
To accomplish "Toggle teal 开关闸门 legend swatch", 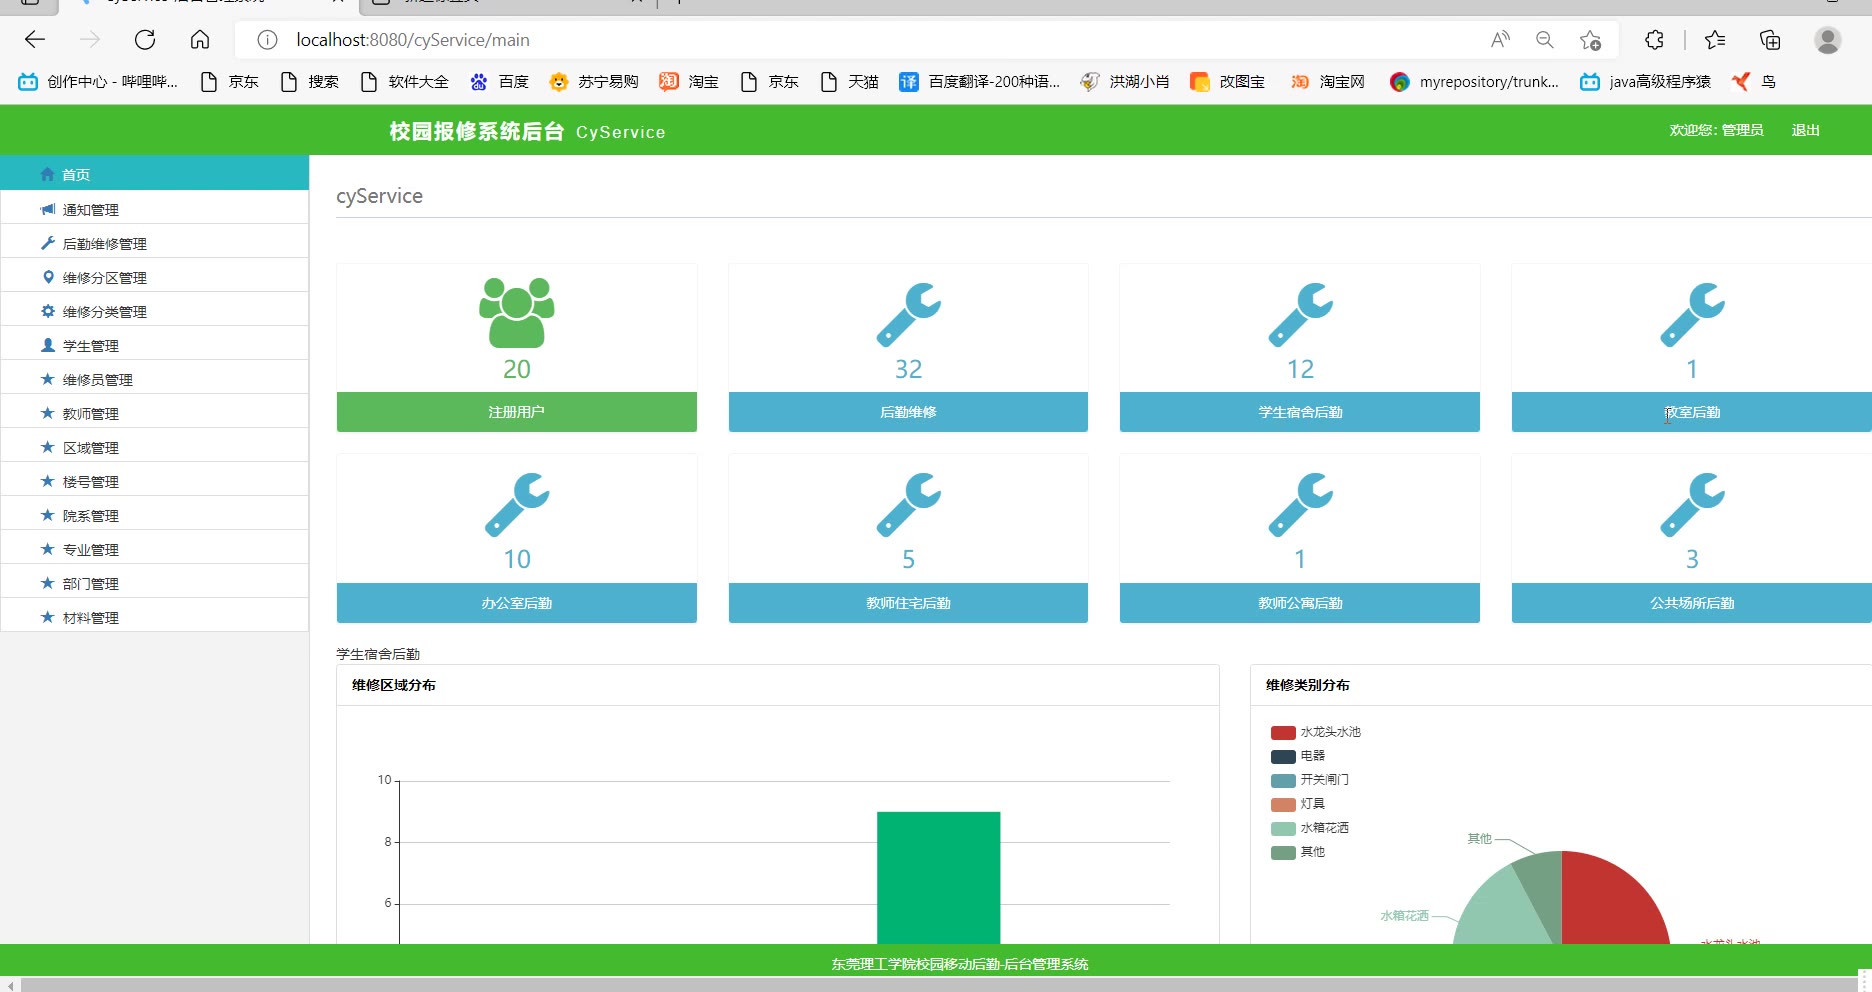I will tap(1283, 780).
